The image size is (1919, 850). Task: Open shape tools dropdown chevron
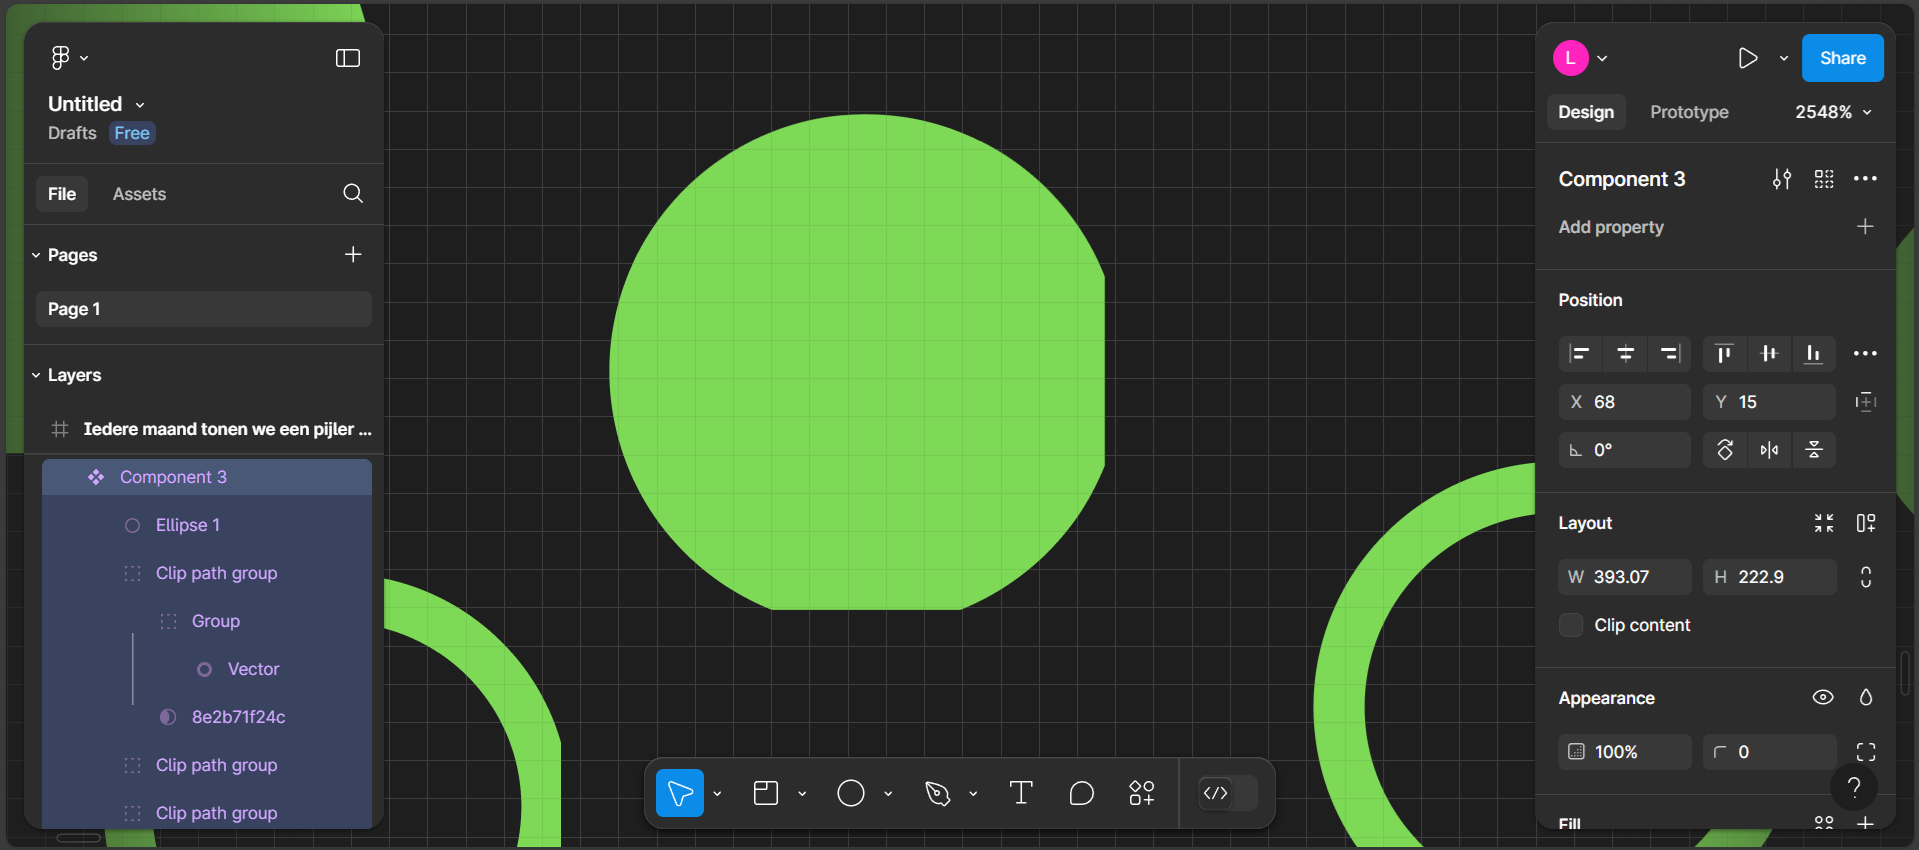888,793
